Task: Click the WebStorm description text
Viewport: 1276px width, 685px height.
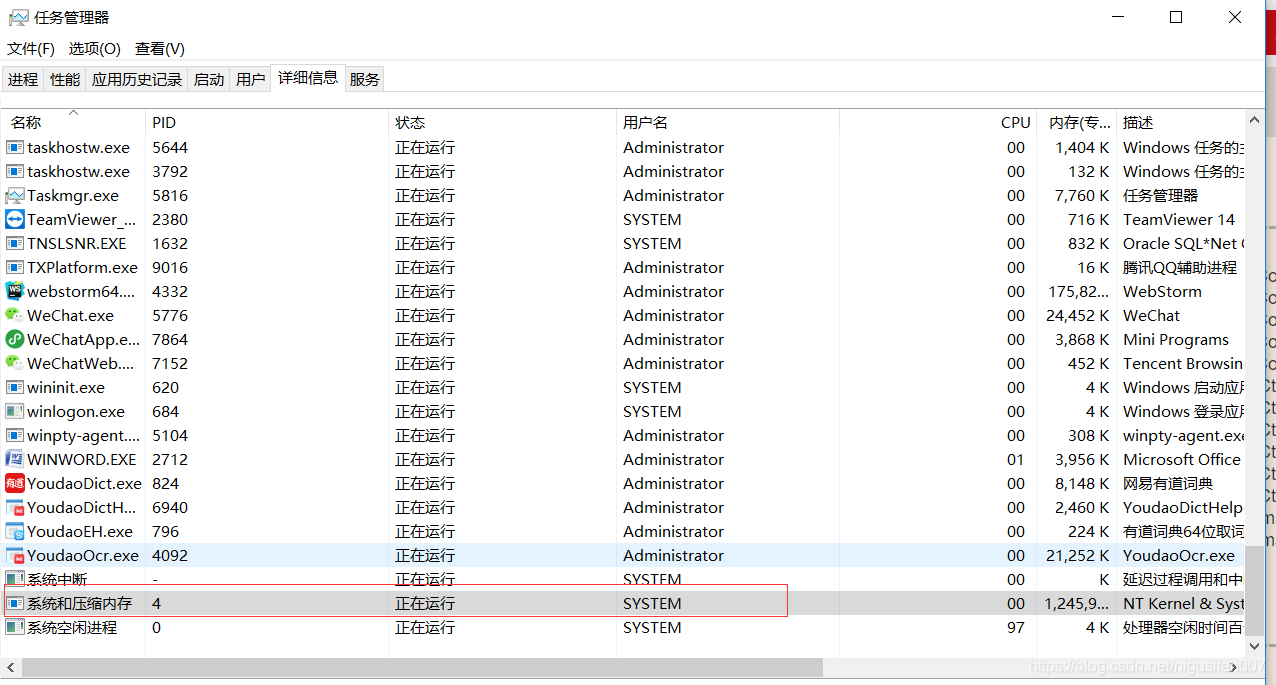Action: point(1162,291)
